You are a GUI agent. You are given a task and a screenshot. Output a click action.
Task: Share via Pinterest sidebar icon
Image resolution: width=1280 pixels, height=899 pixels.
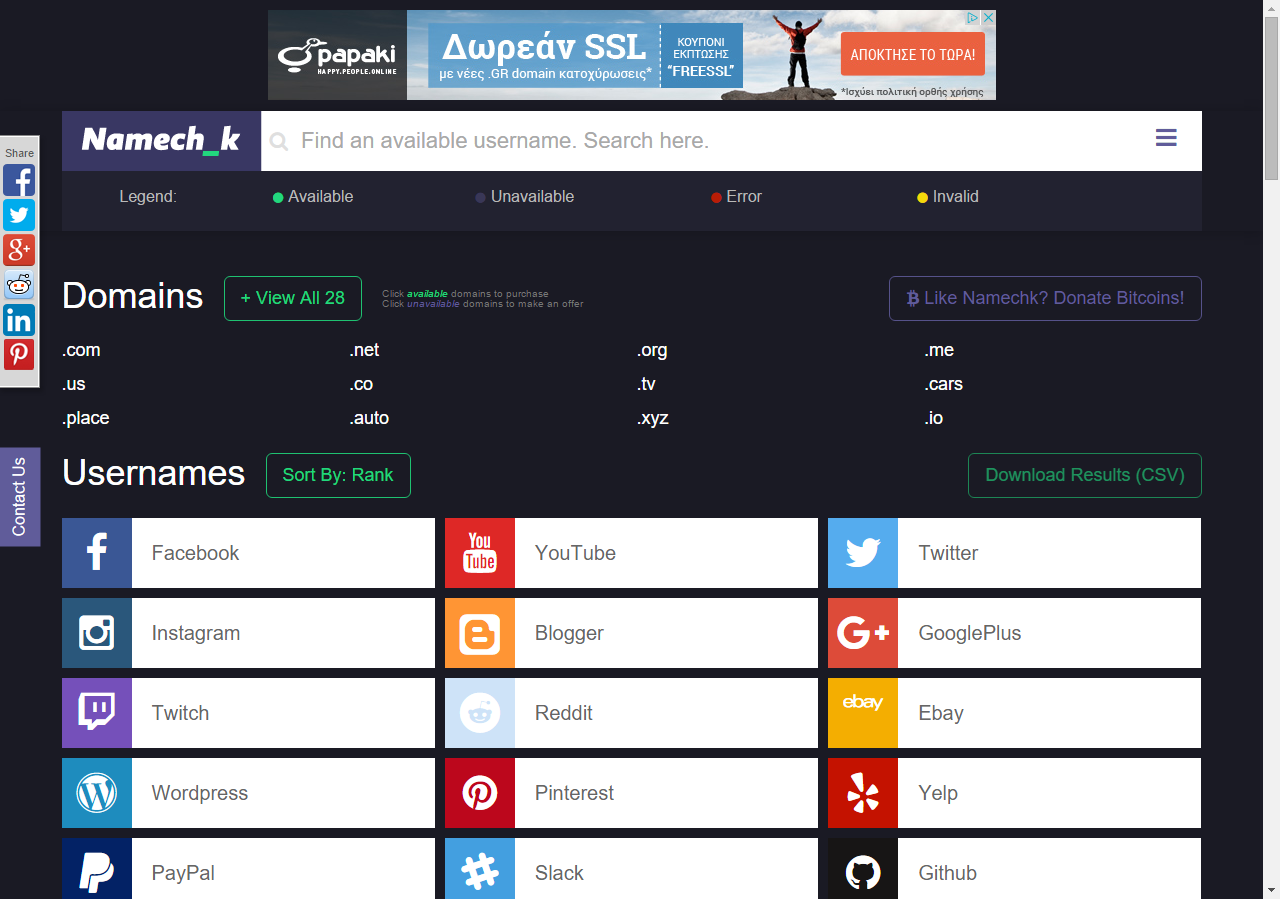19,354
